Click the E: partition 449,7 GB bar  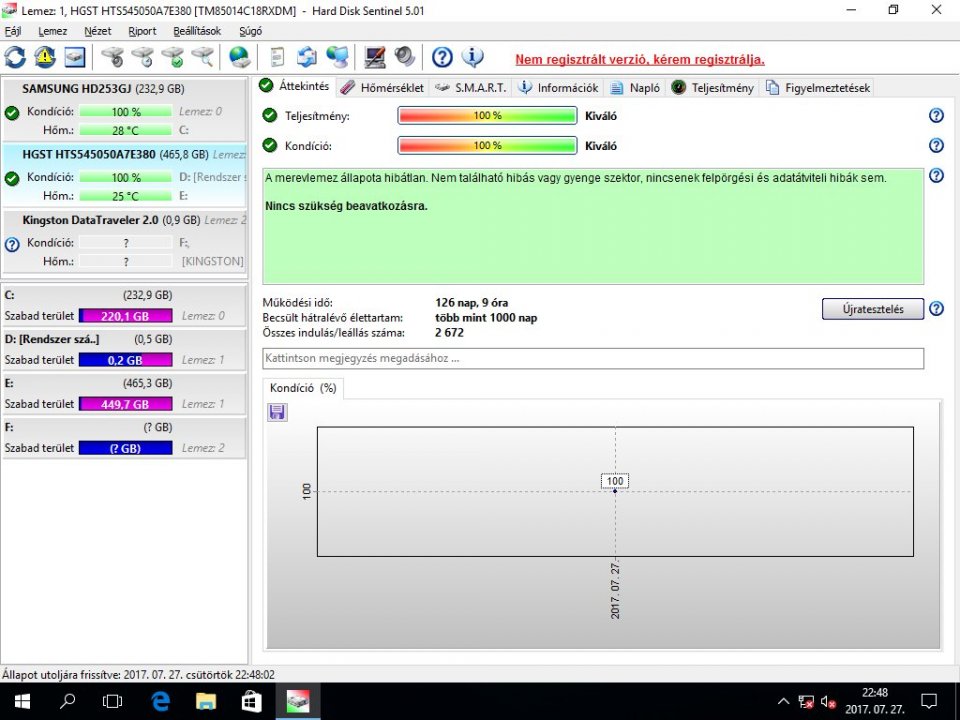coord(126,404)
